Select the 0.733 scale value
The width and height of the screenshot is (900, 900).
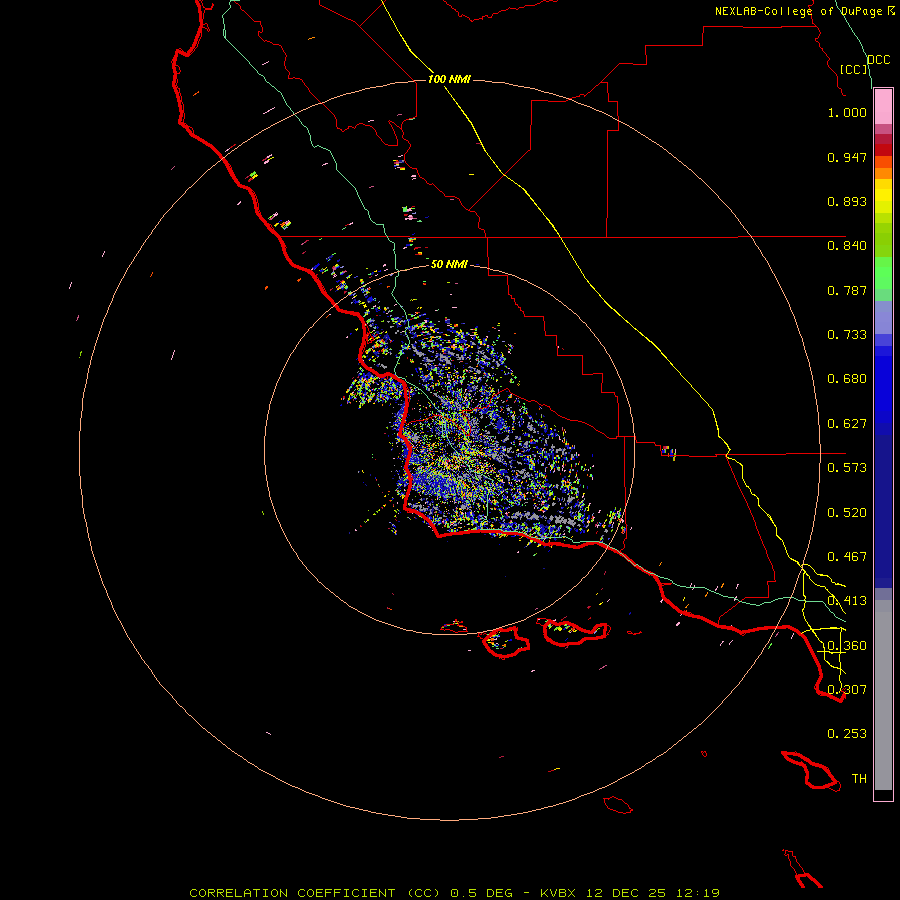click(847, 335)
